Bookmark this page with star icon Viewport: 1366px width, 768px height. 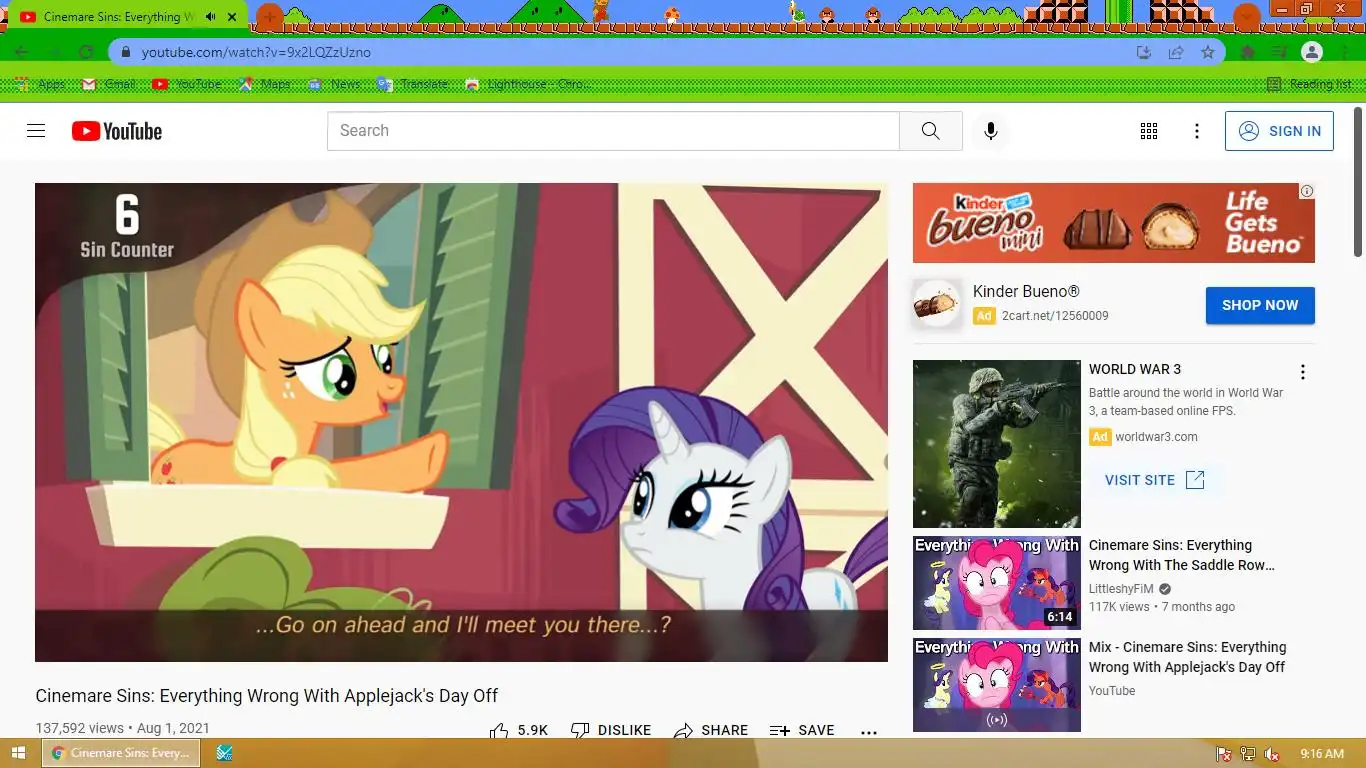[x=1208, y=52]
